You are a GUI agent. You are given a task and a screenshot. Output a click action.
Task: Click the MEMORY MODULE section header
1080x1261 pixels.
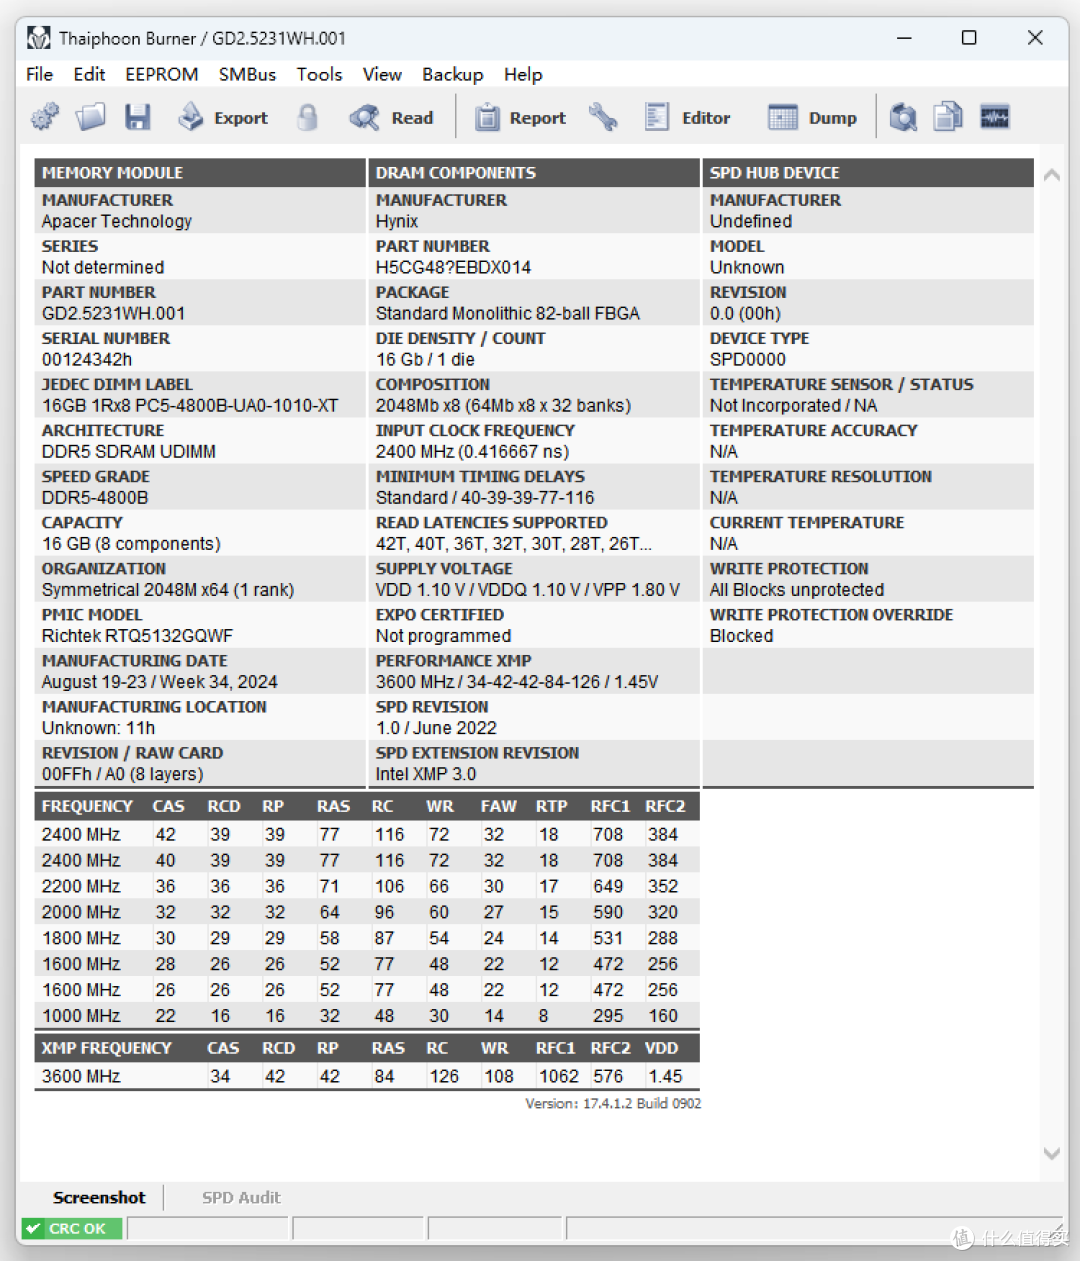pyautogui.click(x=200, y=173)
